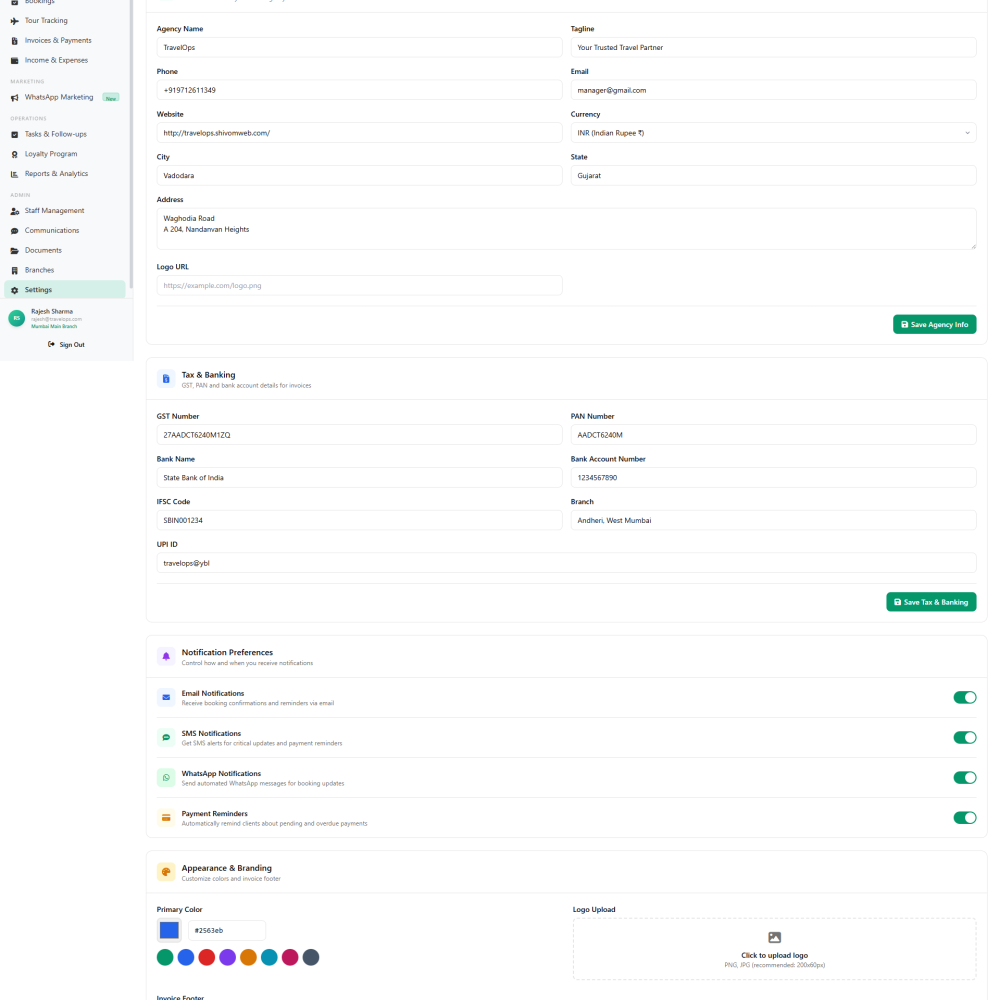Screen dimensions: 1000x1000
Task: Click the WhatsApp Marketing megaphone icon
Action: (x=15, y=98)
